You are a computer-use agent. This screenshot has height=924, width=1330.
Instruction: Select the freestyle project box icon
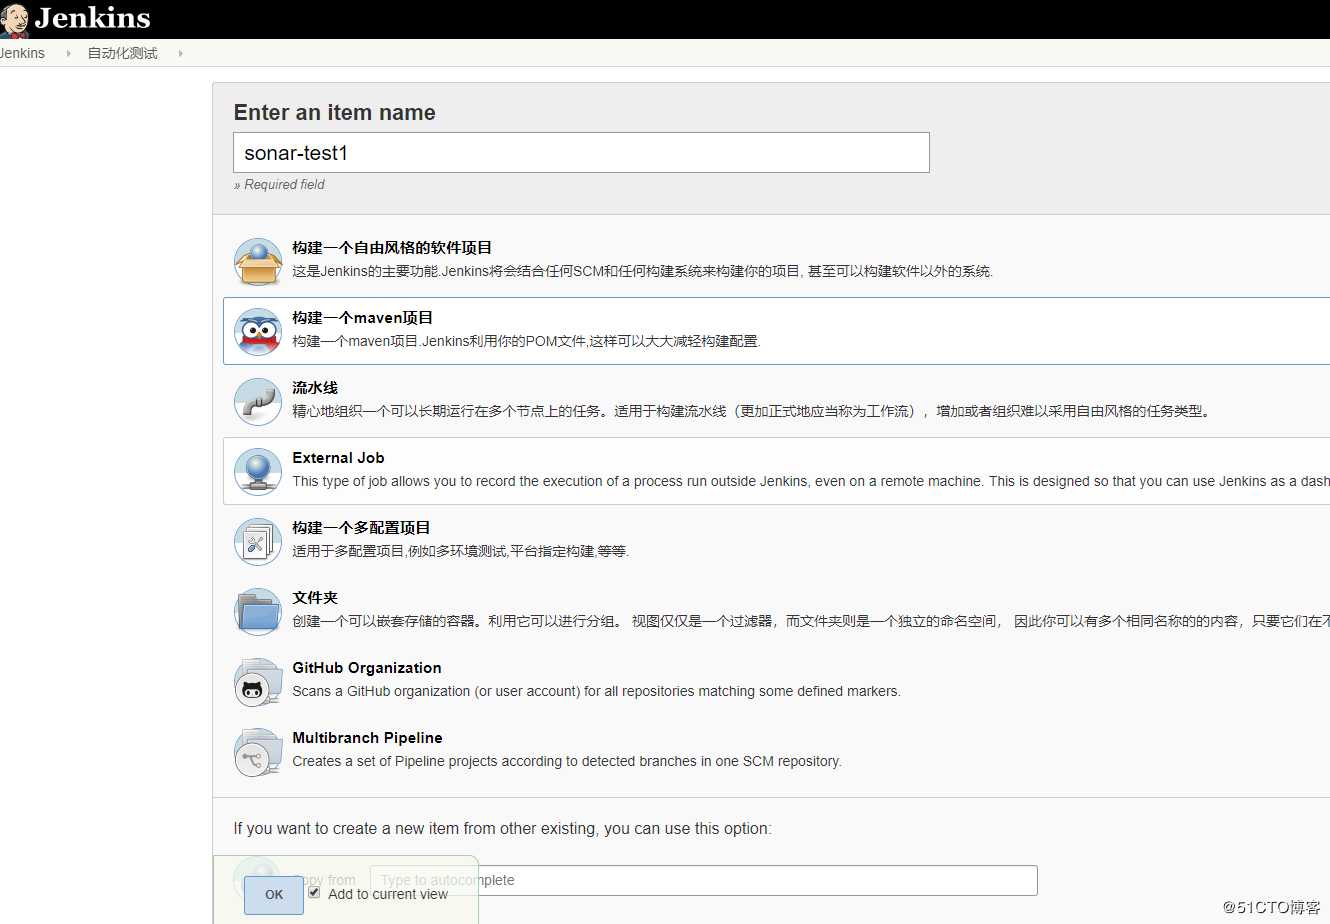click(258, 262)
